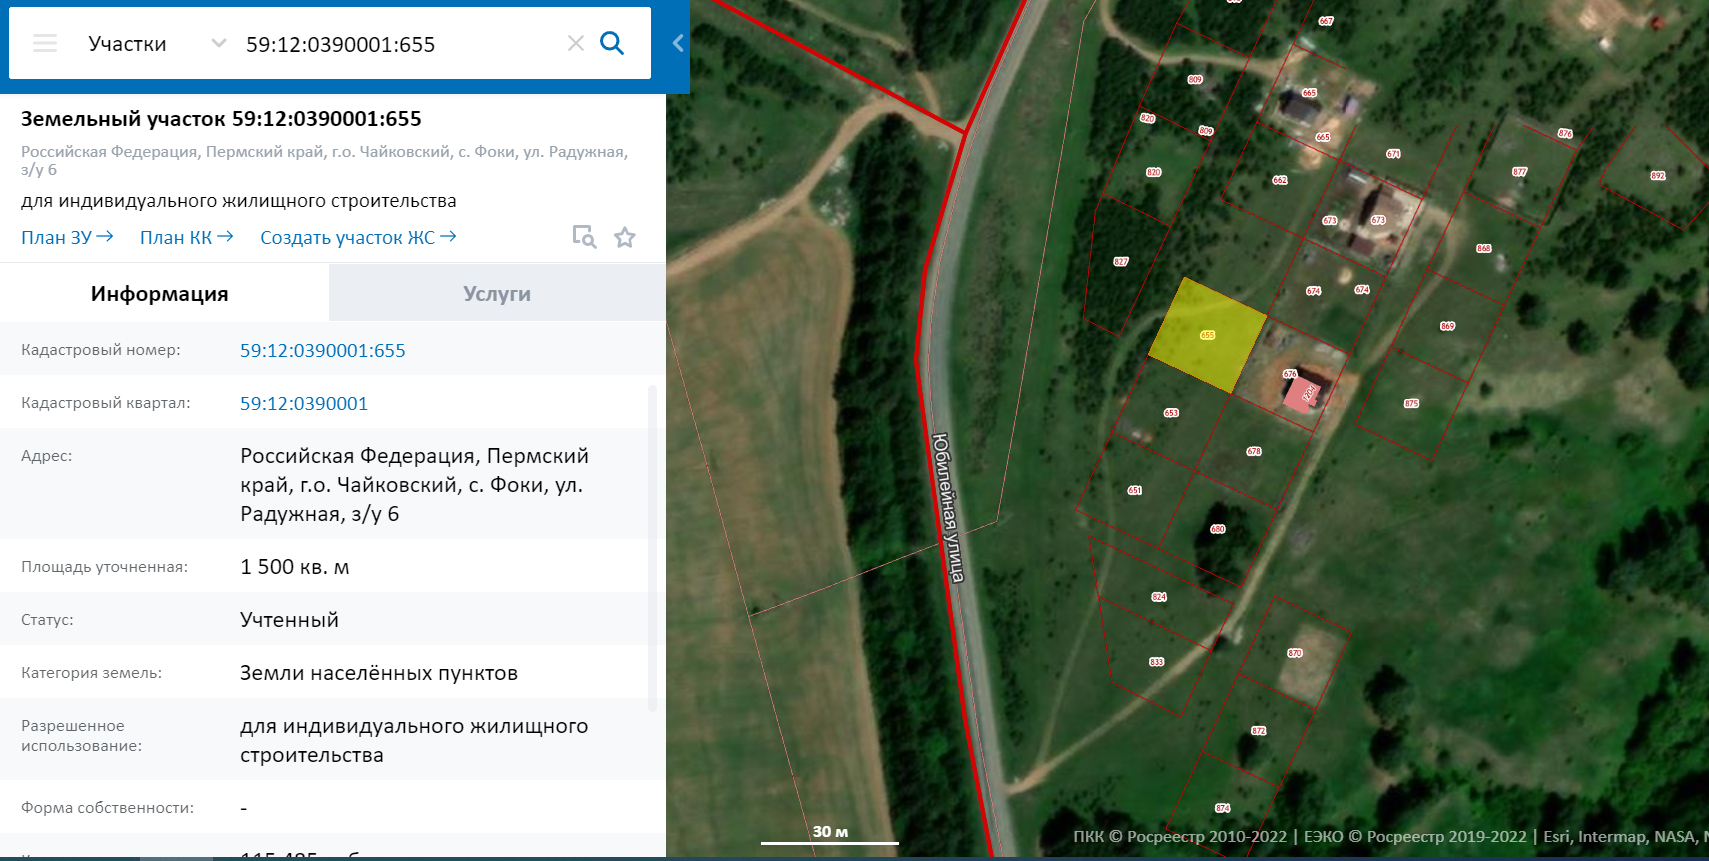The width and height of the screenshot is (1709, 861).
Task: Click parcel label 872 on map
Action: coord(1259,731)
